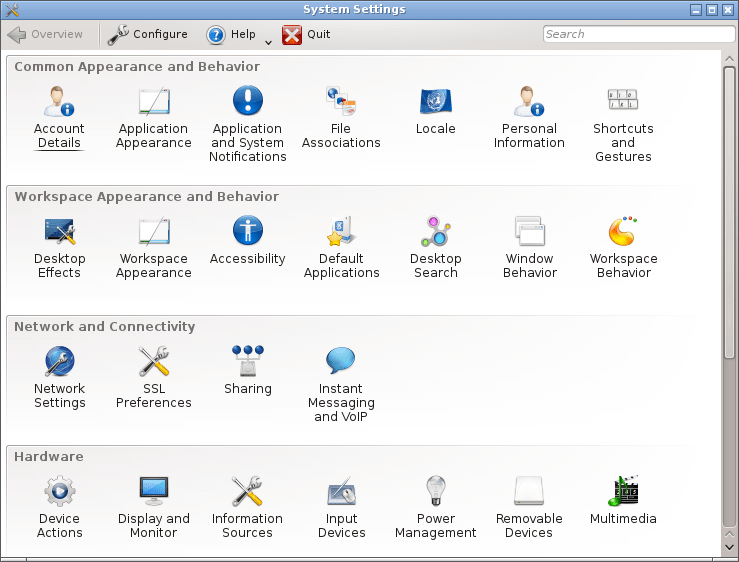The image size is (739, 562).
Task: Click the Help toolbar button
Action: pos(231,34)
